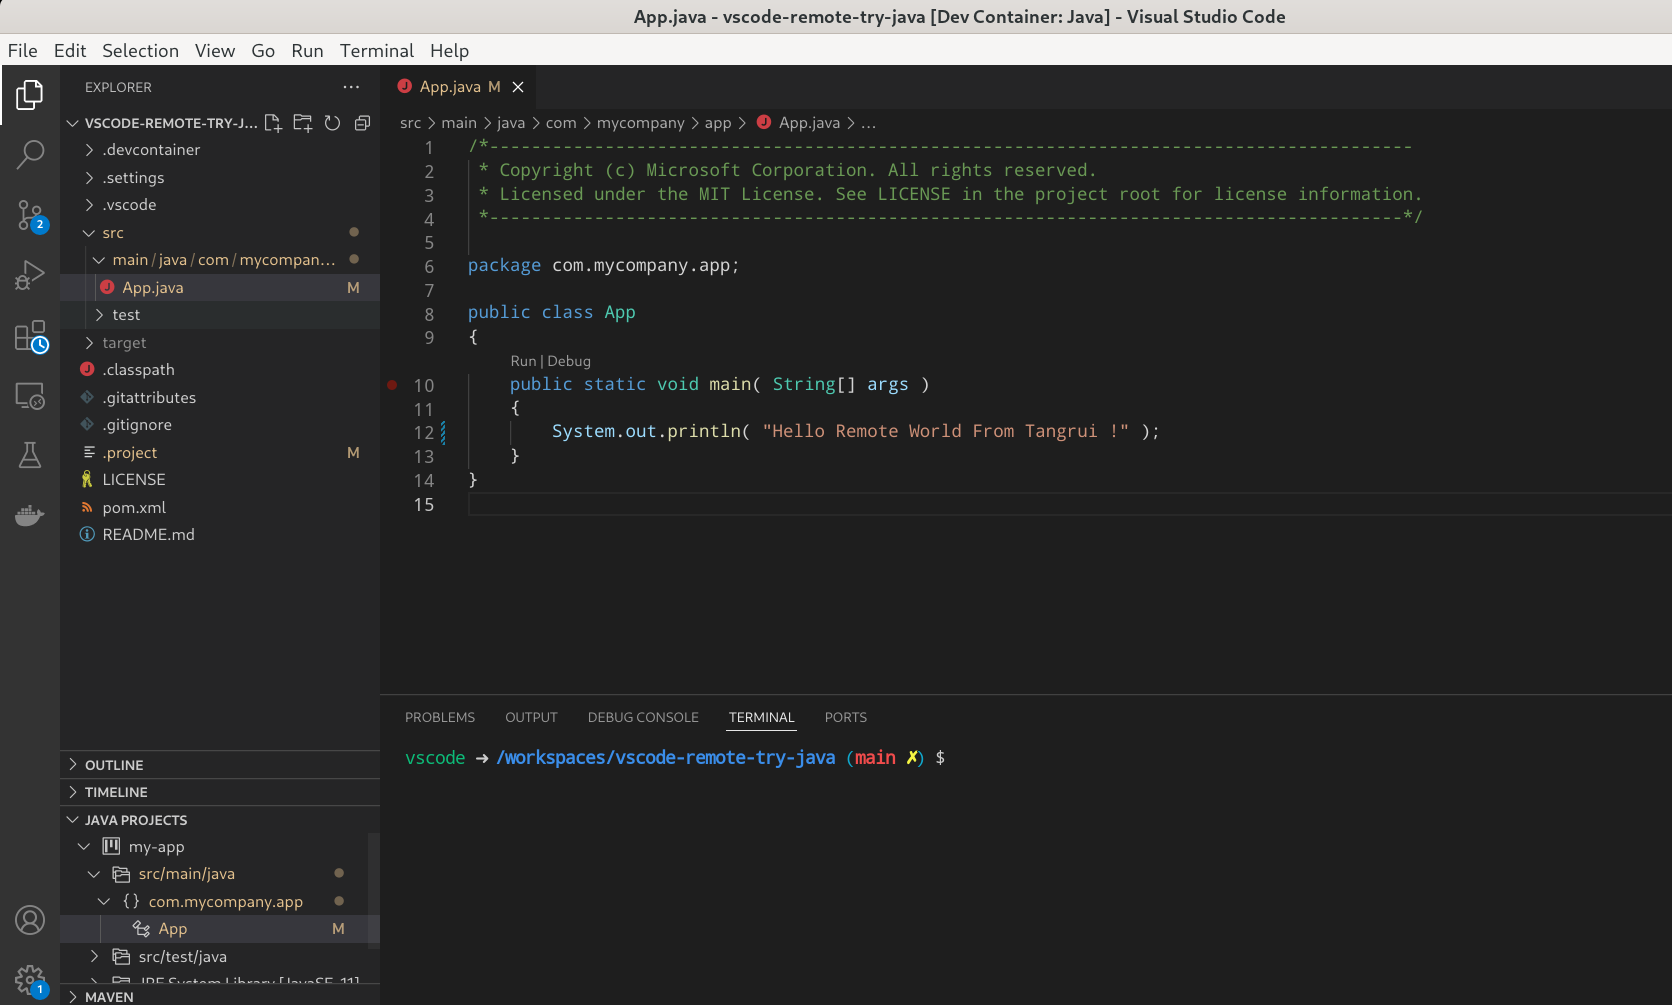Expand the .devcontainer folder

pyautogui.click(x=220, y=150)
